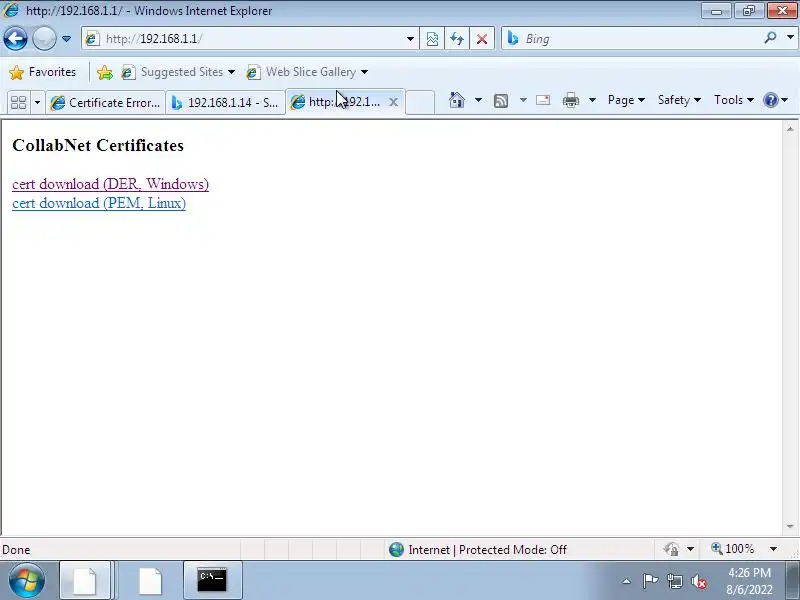The width and height of the screenshot is (800, 600).
Task: Open the Suggested Sites favorites link
Action: tap(178, 72)
